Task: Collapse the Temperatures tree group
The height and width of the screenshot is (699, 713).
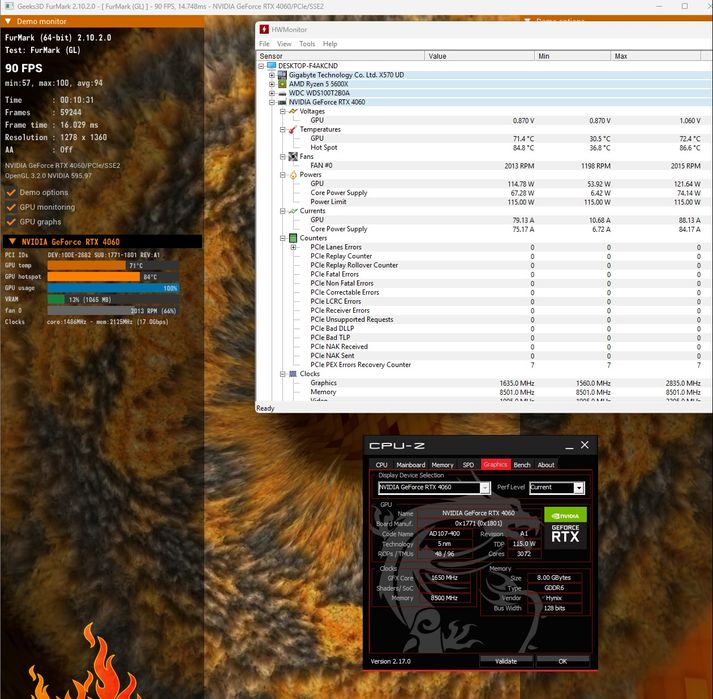Action: (282, 130)
